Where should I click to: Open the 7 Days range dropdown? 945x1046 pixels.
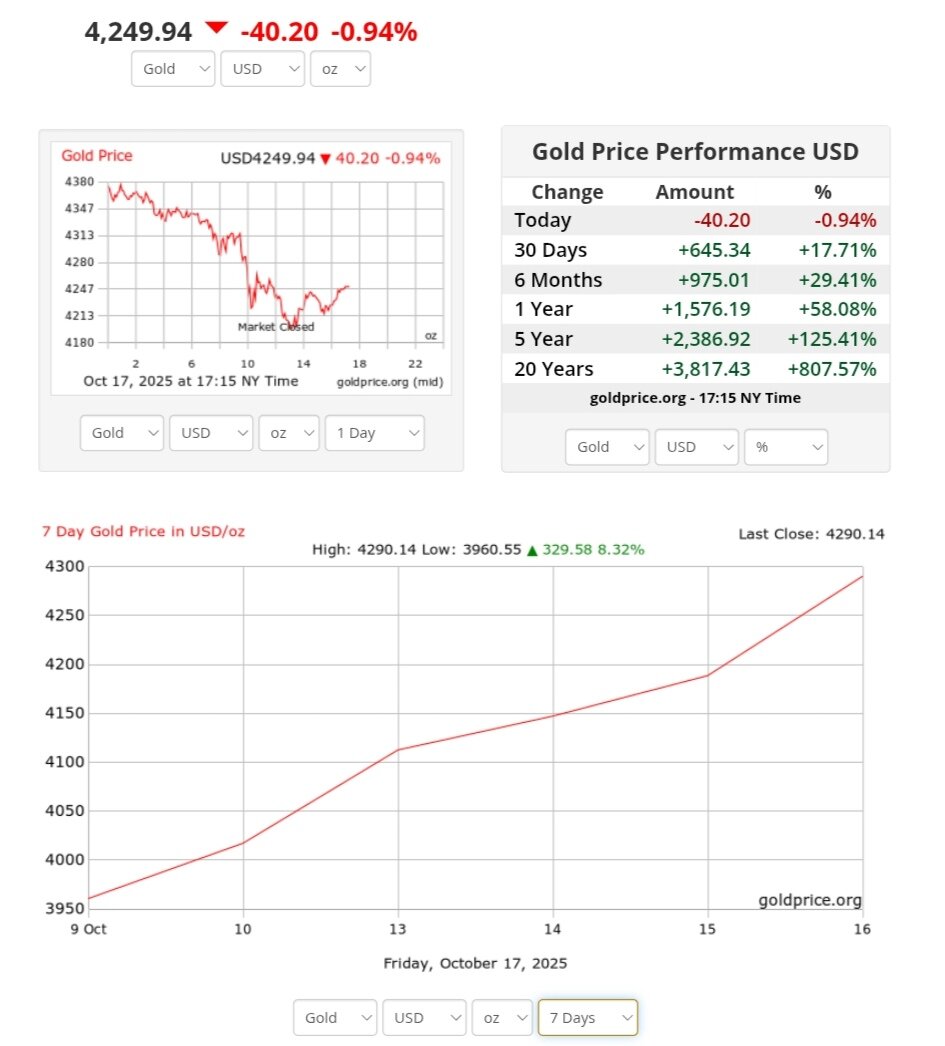point(587,1018)
